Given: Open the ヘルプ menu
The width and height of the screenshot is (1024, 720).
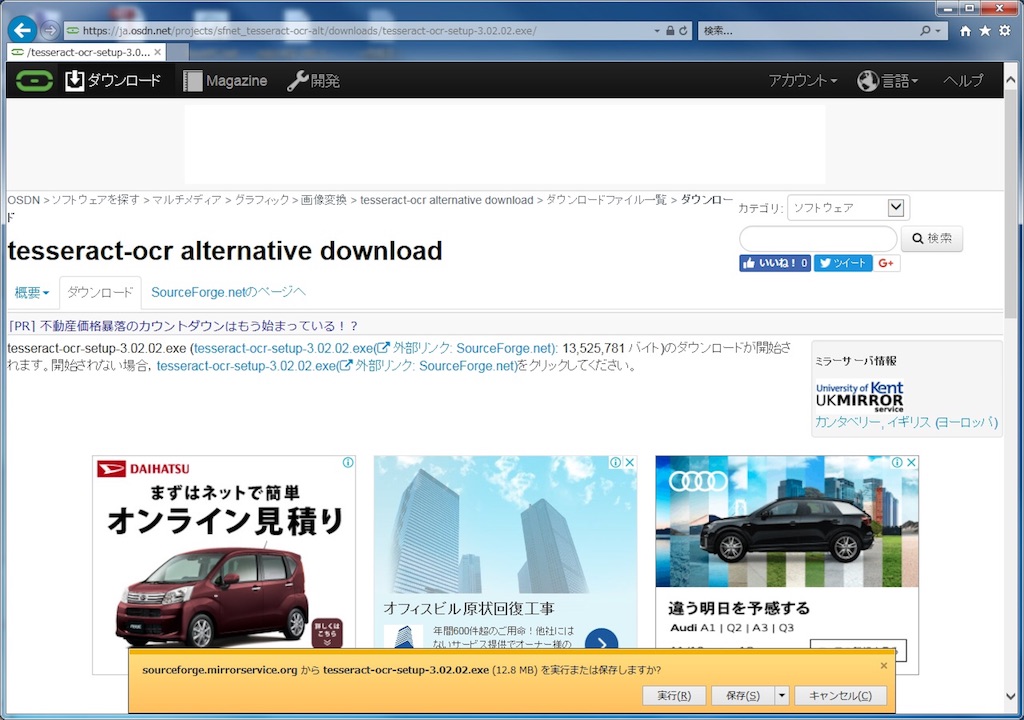Looking at the screenshot, I should [x=963, y=80].
